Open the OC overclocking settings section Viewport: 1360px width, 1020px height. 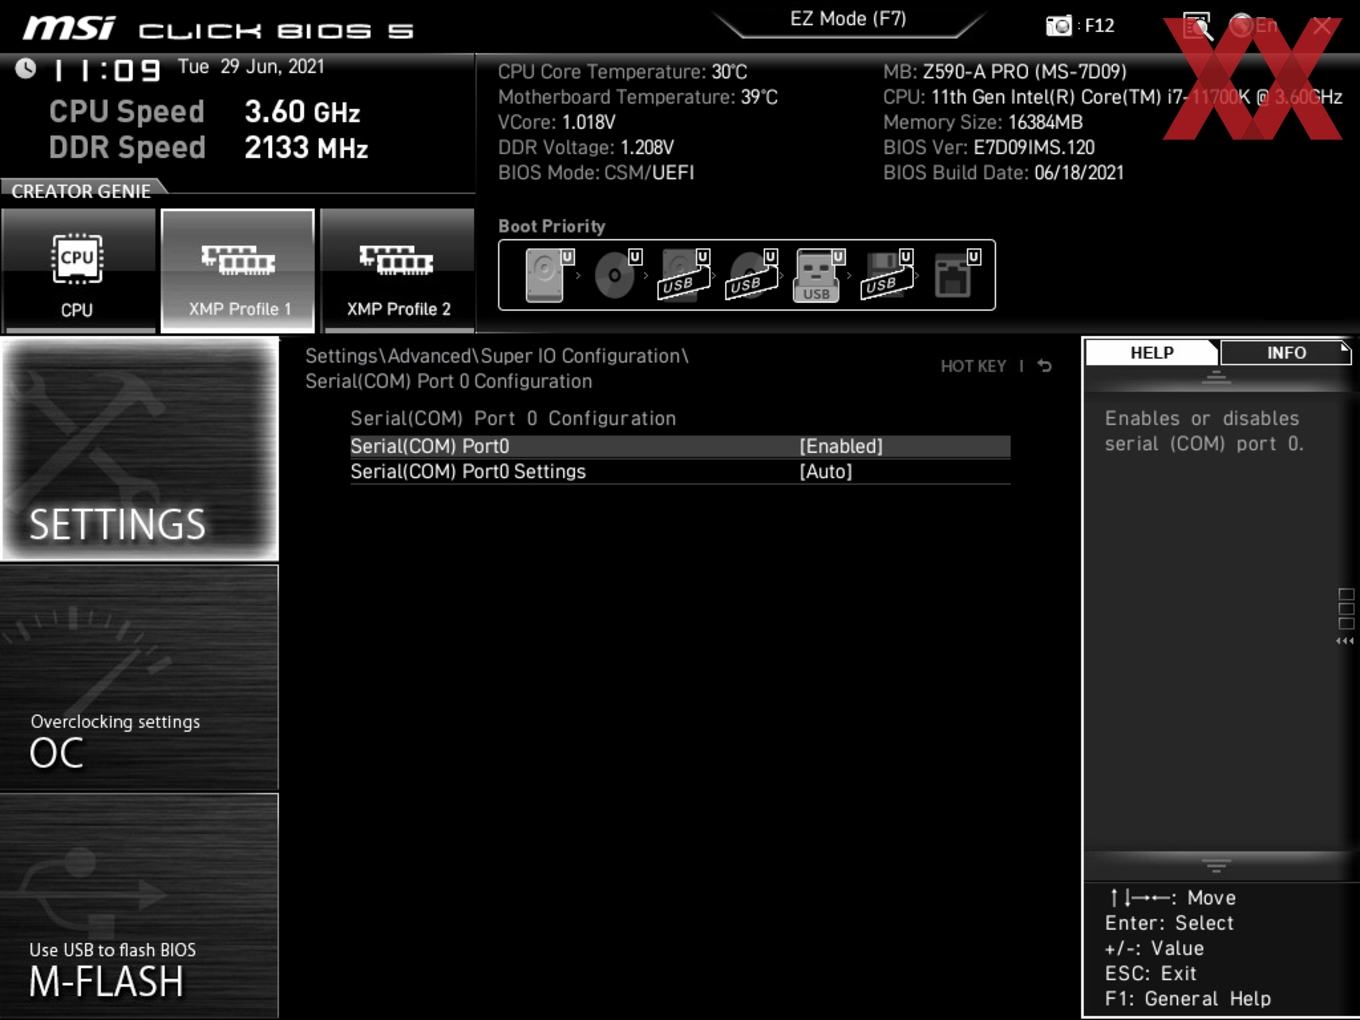pyautogui.click(x=139, y=678)
